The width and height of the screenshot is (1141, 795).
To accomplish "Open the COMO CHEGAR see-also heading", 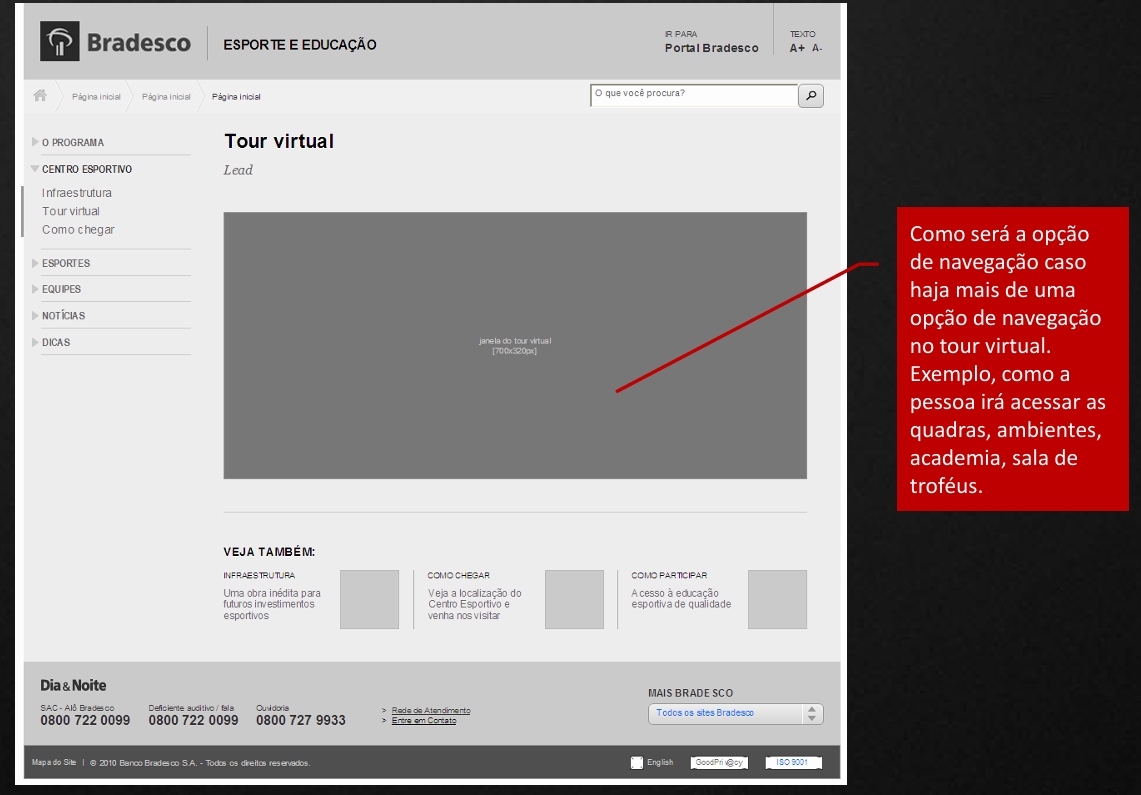I will pos(458,575).
